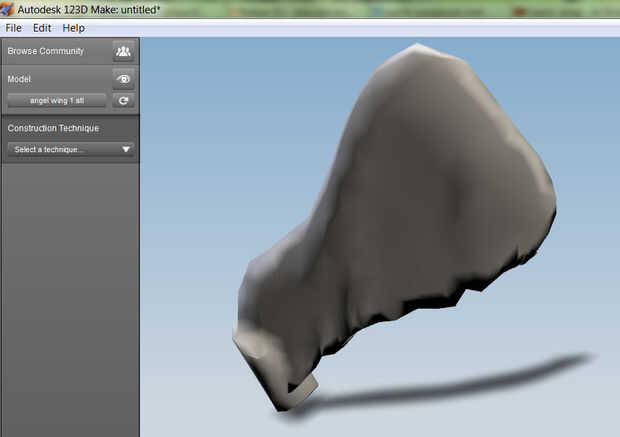This screenshot has height=437, width=620.
Task: Click the model's shadow on the ground
Action: click(x=443, y=384)
